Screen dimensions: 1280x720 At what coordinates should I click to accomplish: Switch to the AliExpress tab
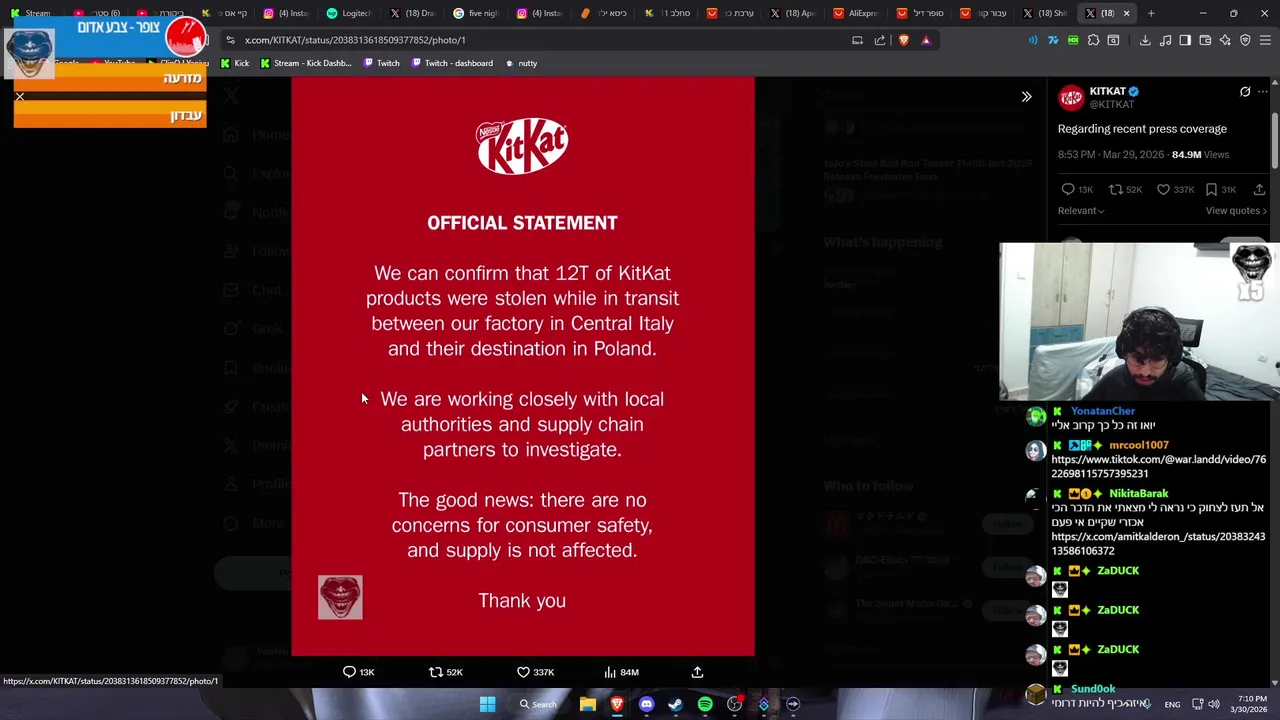pyautogui.click(x=855, y=13)
